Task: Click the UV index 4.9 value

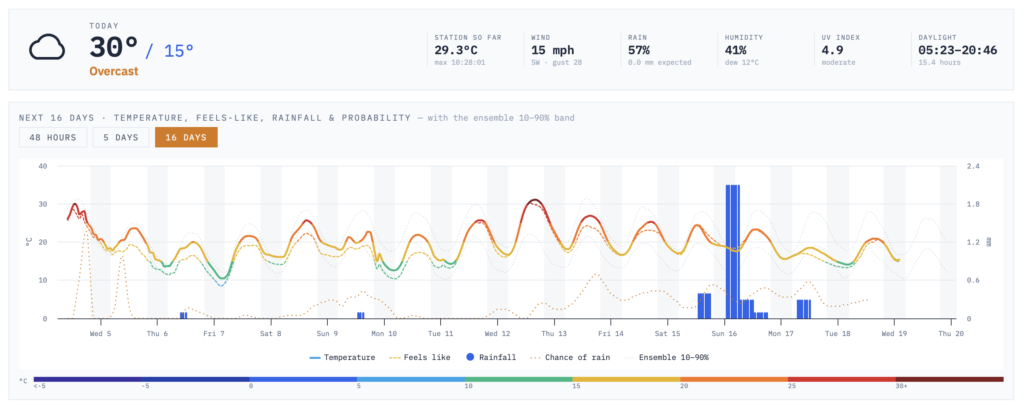Action: 831,50
